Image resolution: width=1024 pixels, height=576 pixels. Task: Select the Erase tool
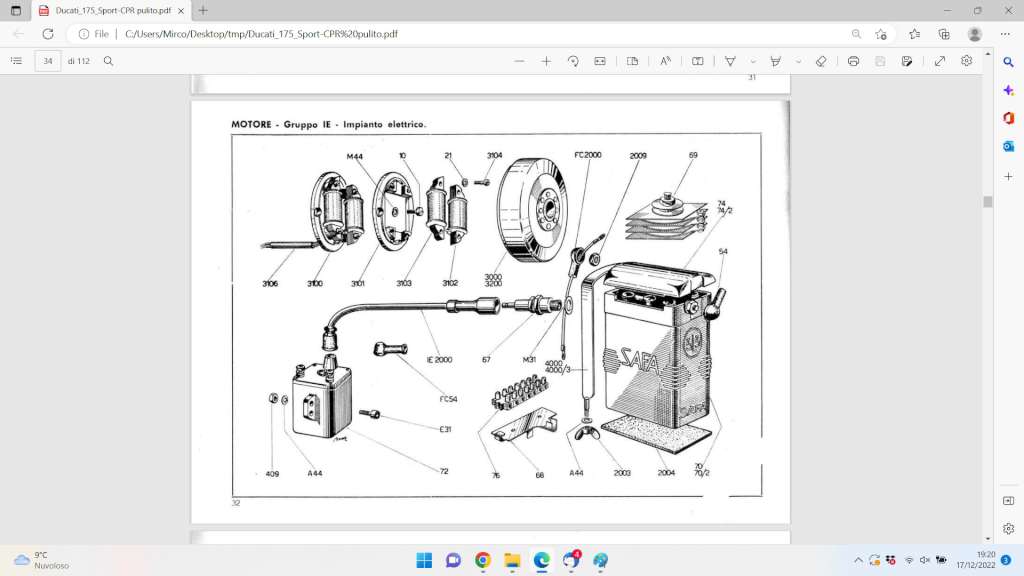(821, 61)
